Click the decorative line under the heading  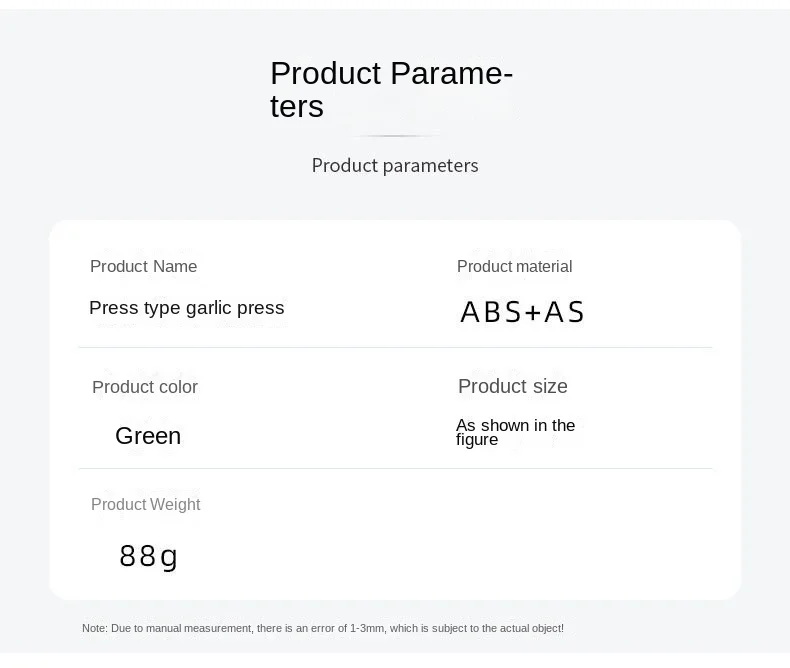(x=396, y=135)
